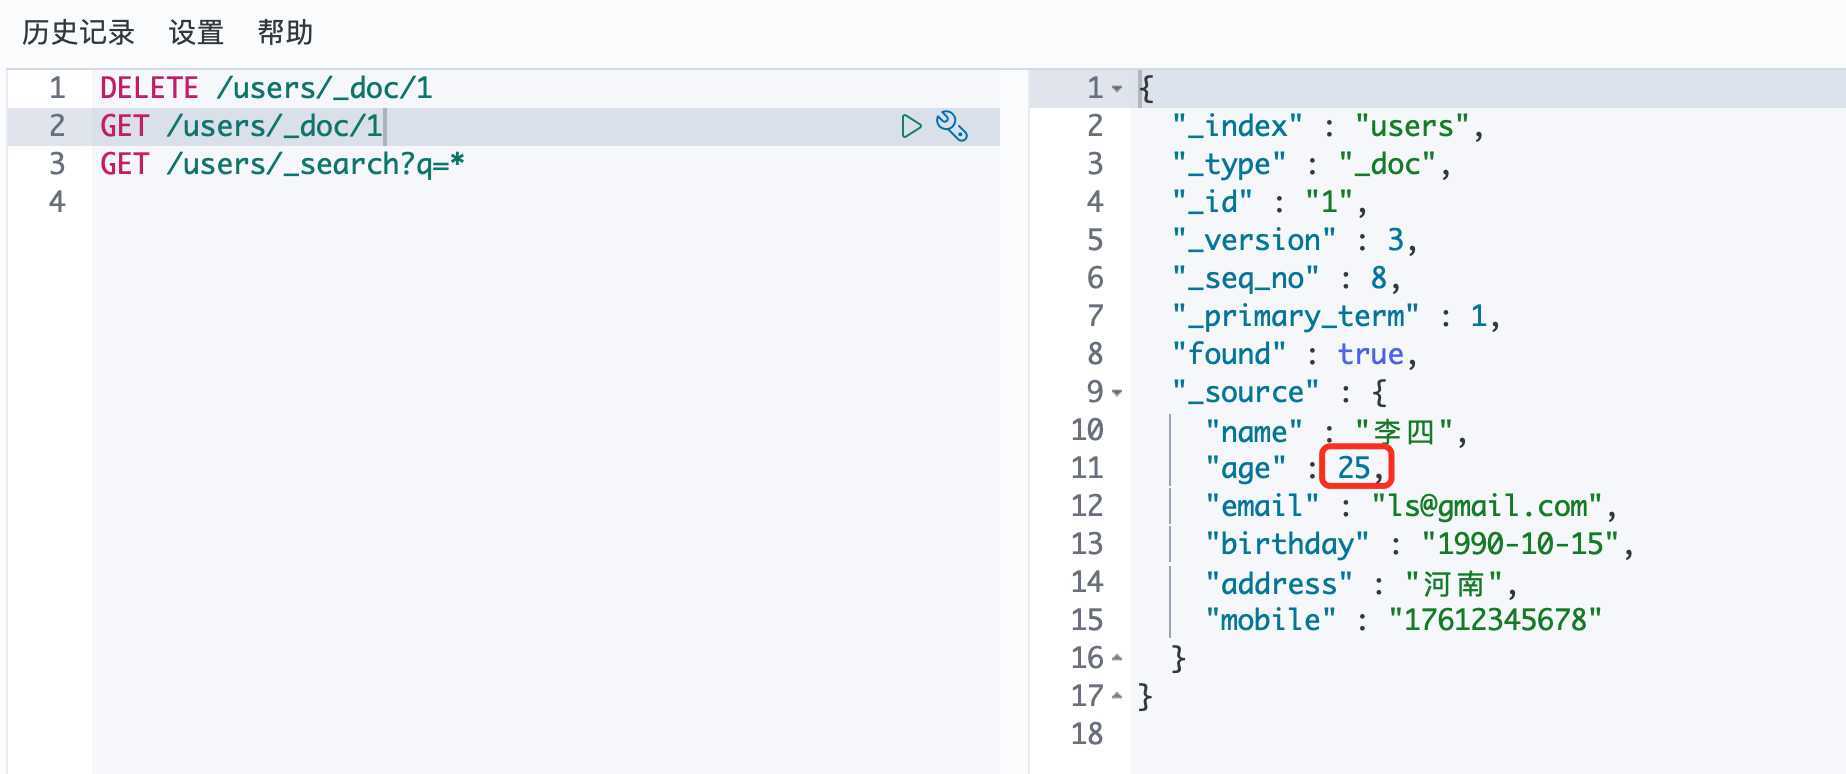Select the DELETE /users/_doc/1 line

(x=266, y=88)
